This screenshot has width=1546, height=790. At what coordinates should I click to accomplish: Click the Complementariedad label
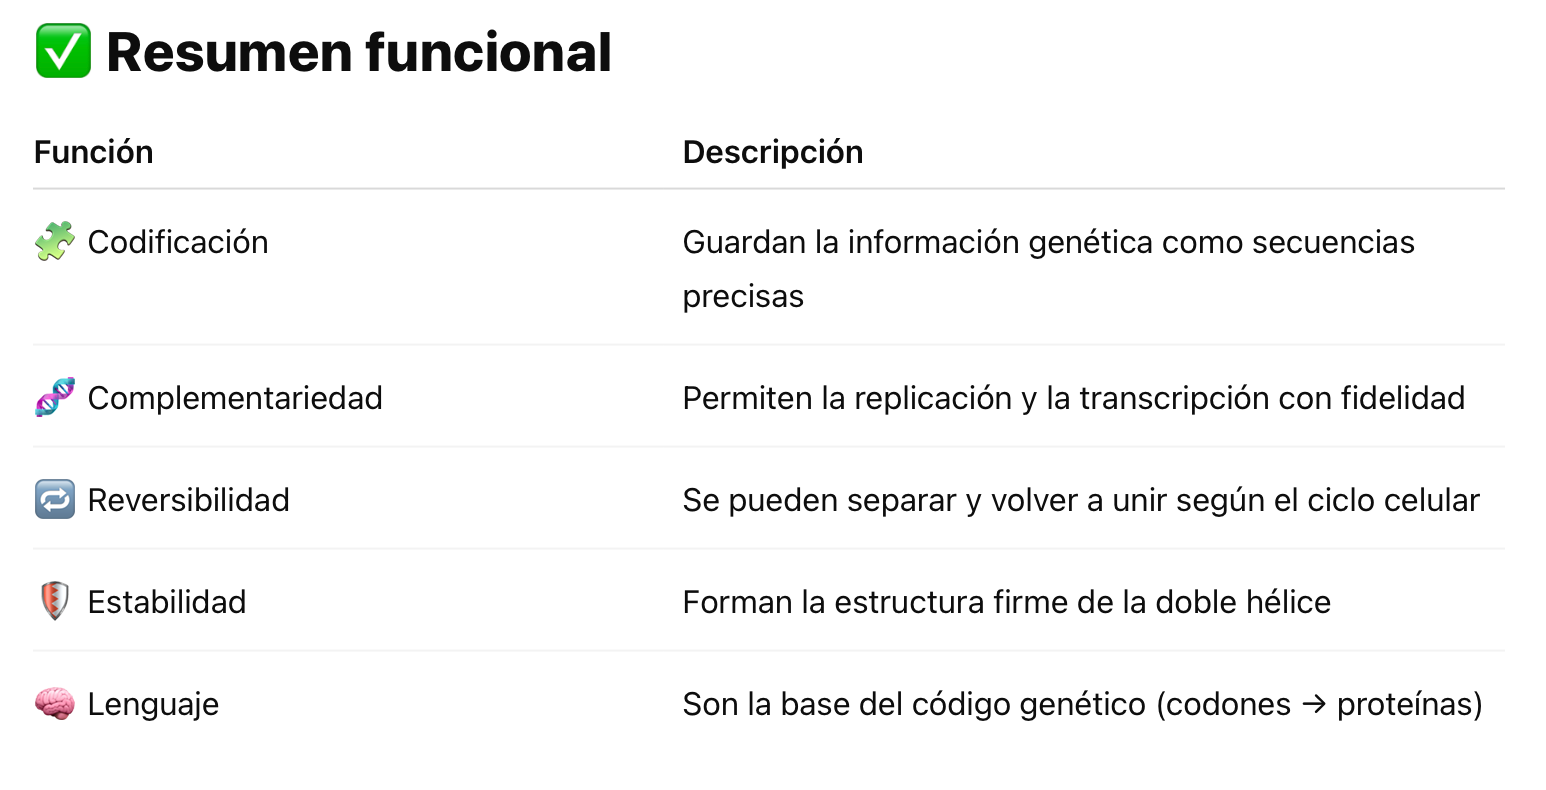click(x=235, y=398)
